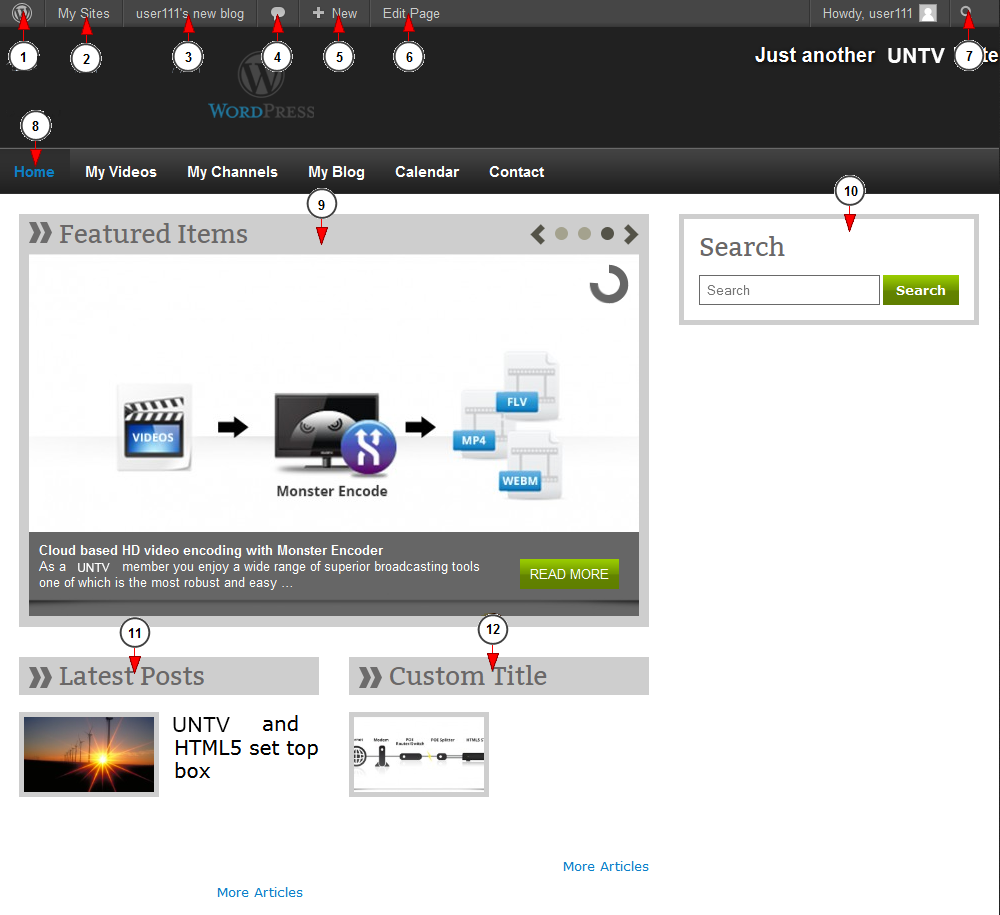Click the WordPress logo in the admin bar
The height and width of the screenshot is (915, 1000).
click(x=22, y=13)
